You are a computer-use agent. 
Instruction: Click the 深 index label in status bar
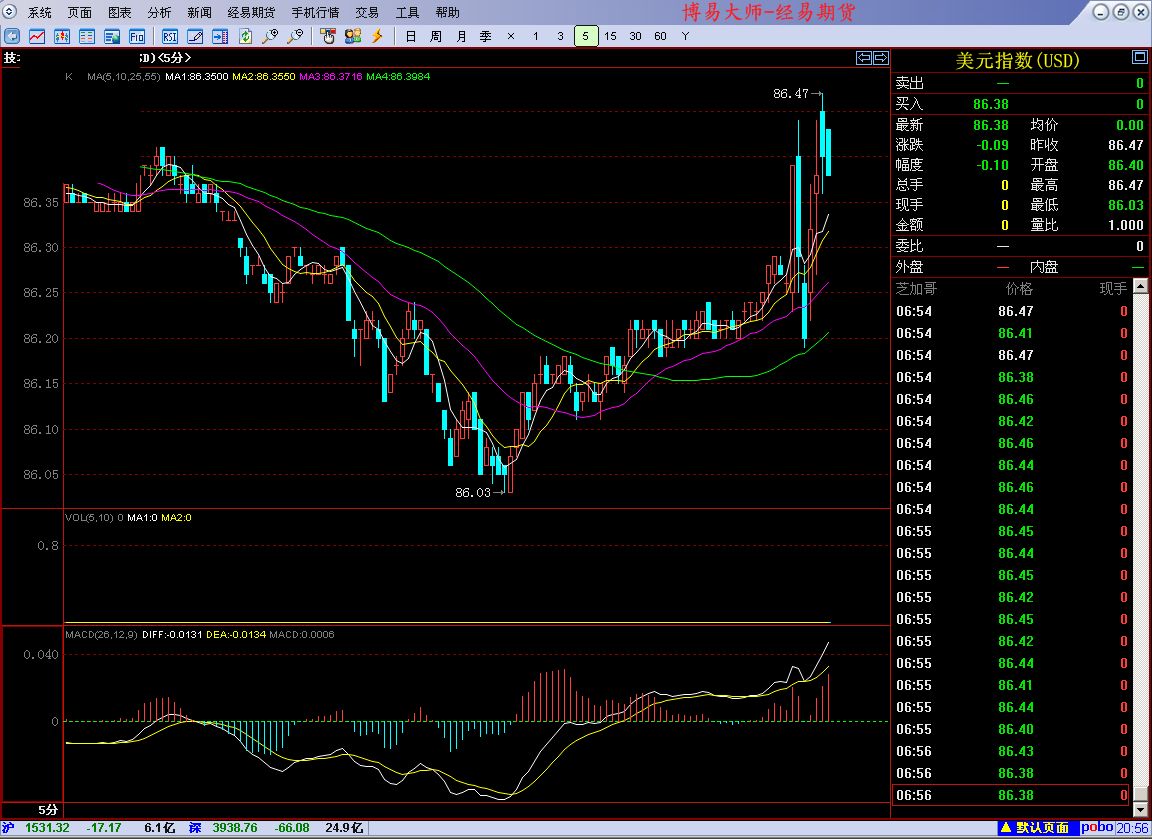click(x=195, y=828)
